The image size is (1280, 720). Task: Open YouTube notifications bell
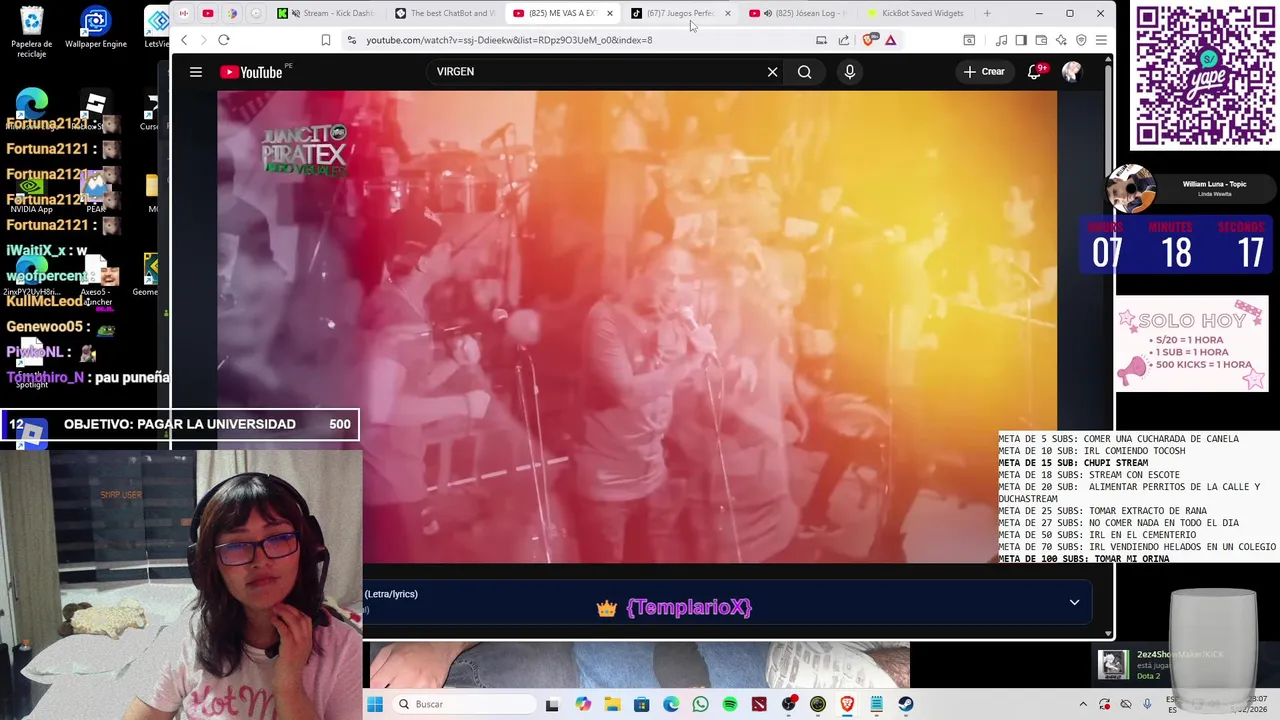(x=1035, y=72)
